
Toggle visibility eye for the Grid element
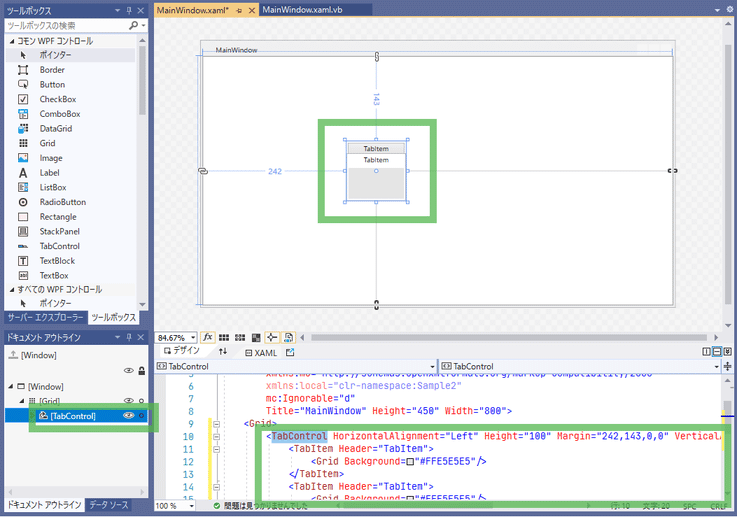(x=128, y=401)
